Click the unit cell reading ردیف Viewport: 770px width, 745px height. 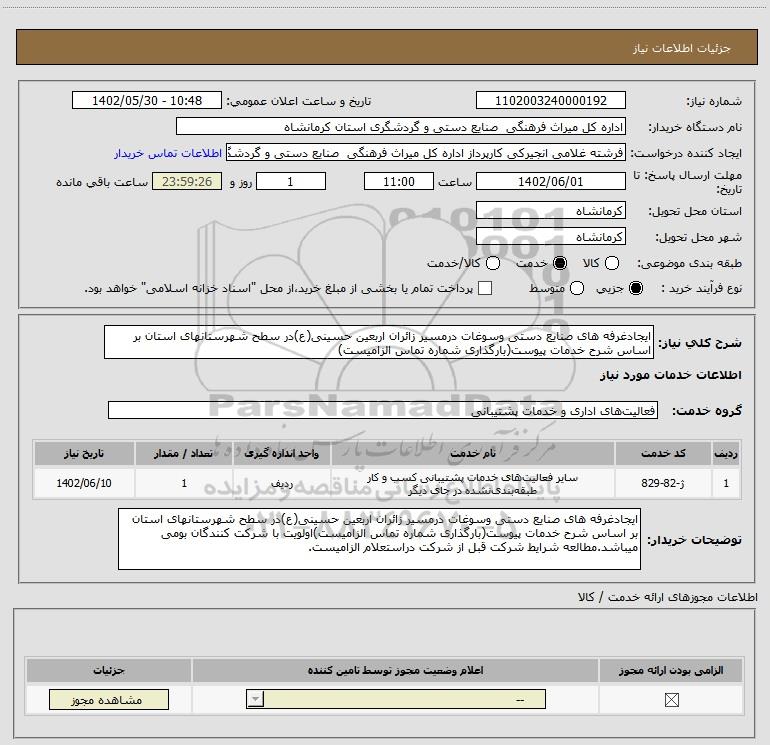point(282,483)
